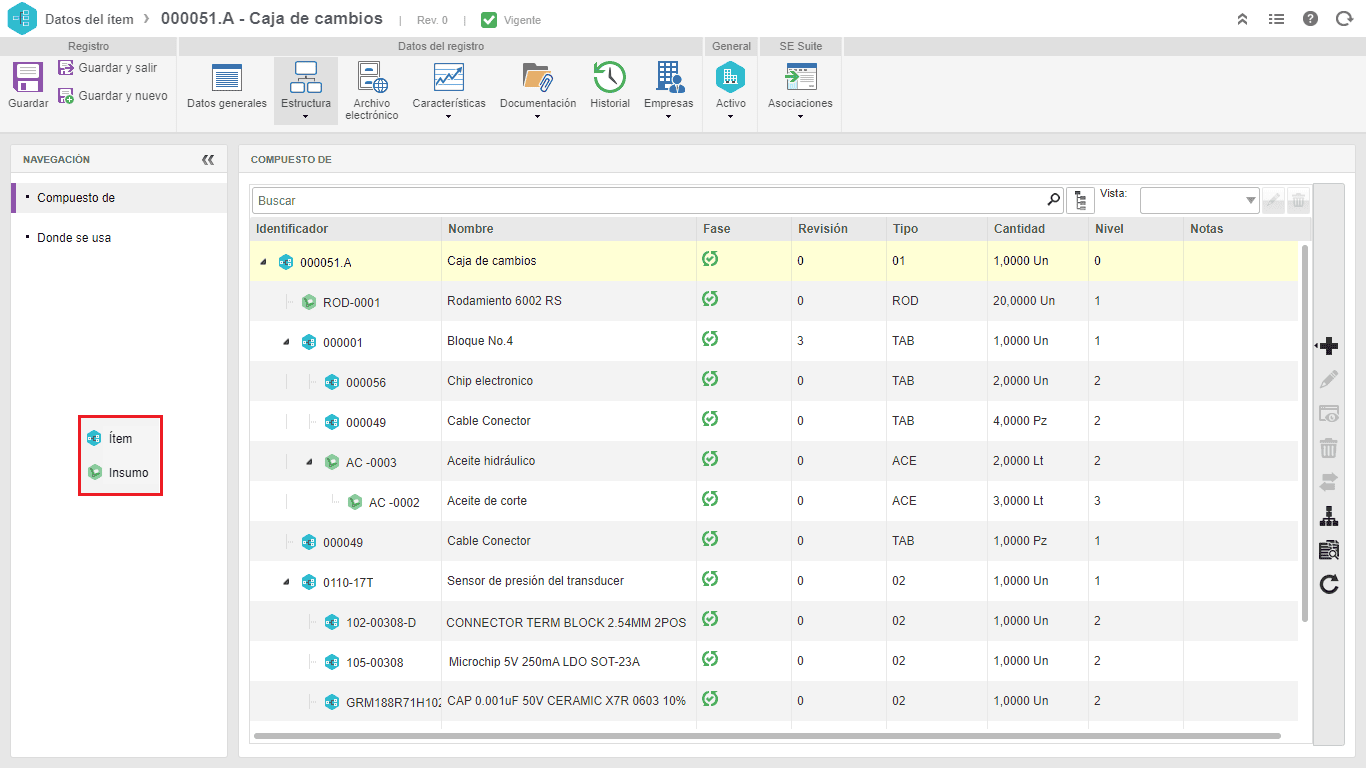Open the Historial view

[610, 86]
